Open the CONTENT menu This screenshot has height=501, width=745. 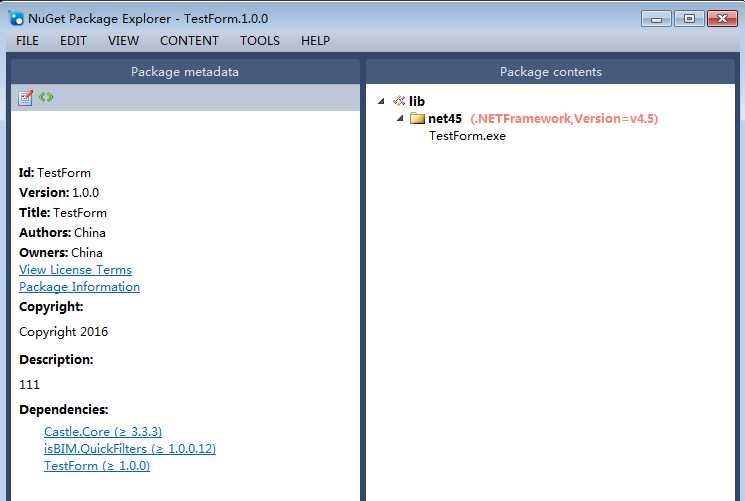tap(189, 41)
